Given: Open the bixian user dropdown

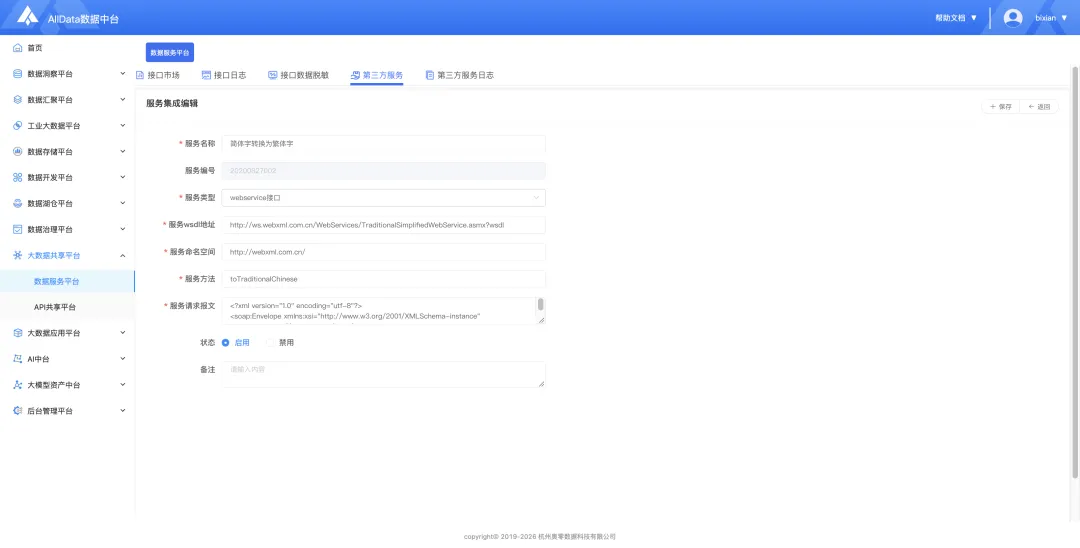Looking at the screenshot, I should tap(1051, 18).
